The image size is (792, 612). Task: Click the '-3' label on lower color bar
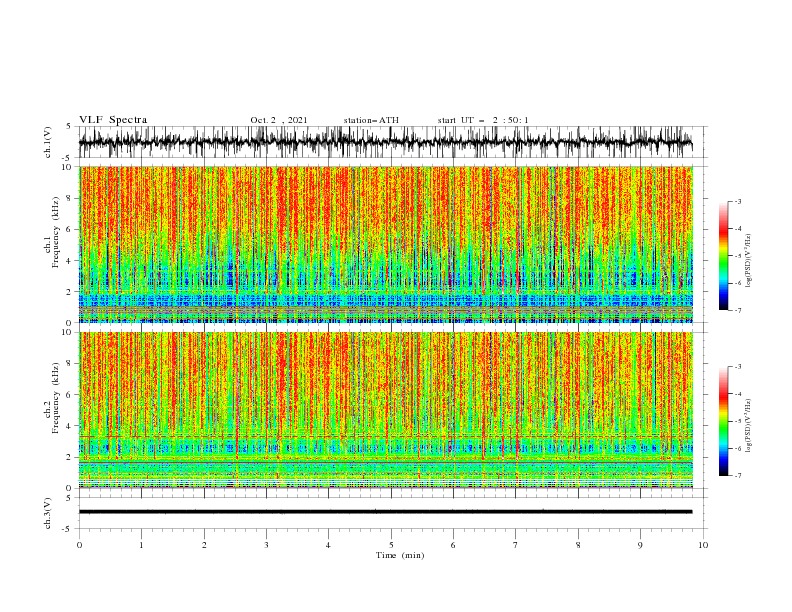tap(738, 367)
